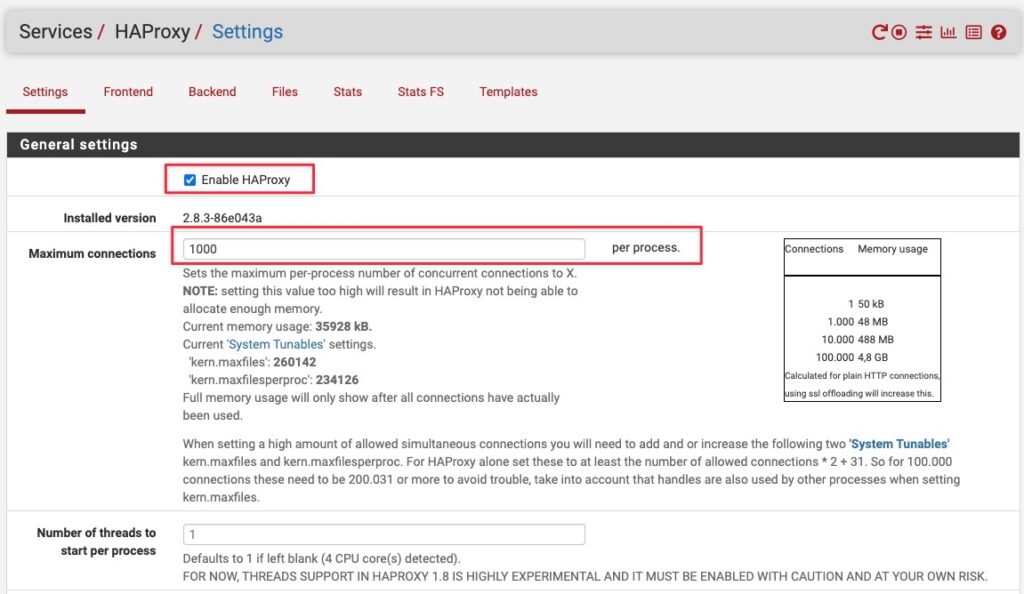
Task: Click the HAProxy breadcrumb
Action: (x=152, y=31)
